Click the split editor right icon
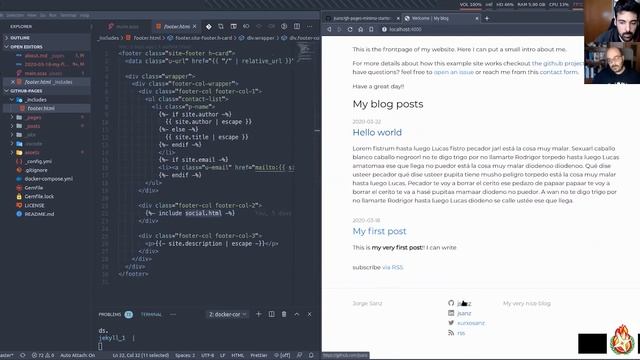Screen dimensions: 640x360 point(297,27)
